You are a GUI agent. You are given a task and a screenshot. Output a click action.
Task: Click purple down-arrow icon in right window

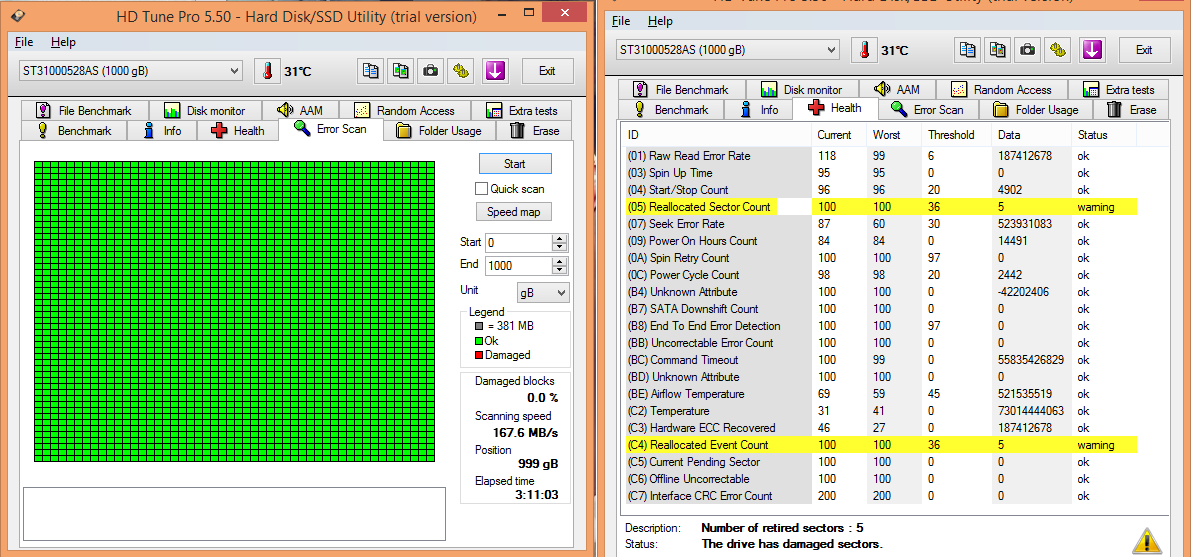(x=1091, y=50)
